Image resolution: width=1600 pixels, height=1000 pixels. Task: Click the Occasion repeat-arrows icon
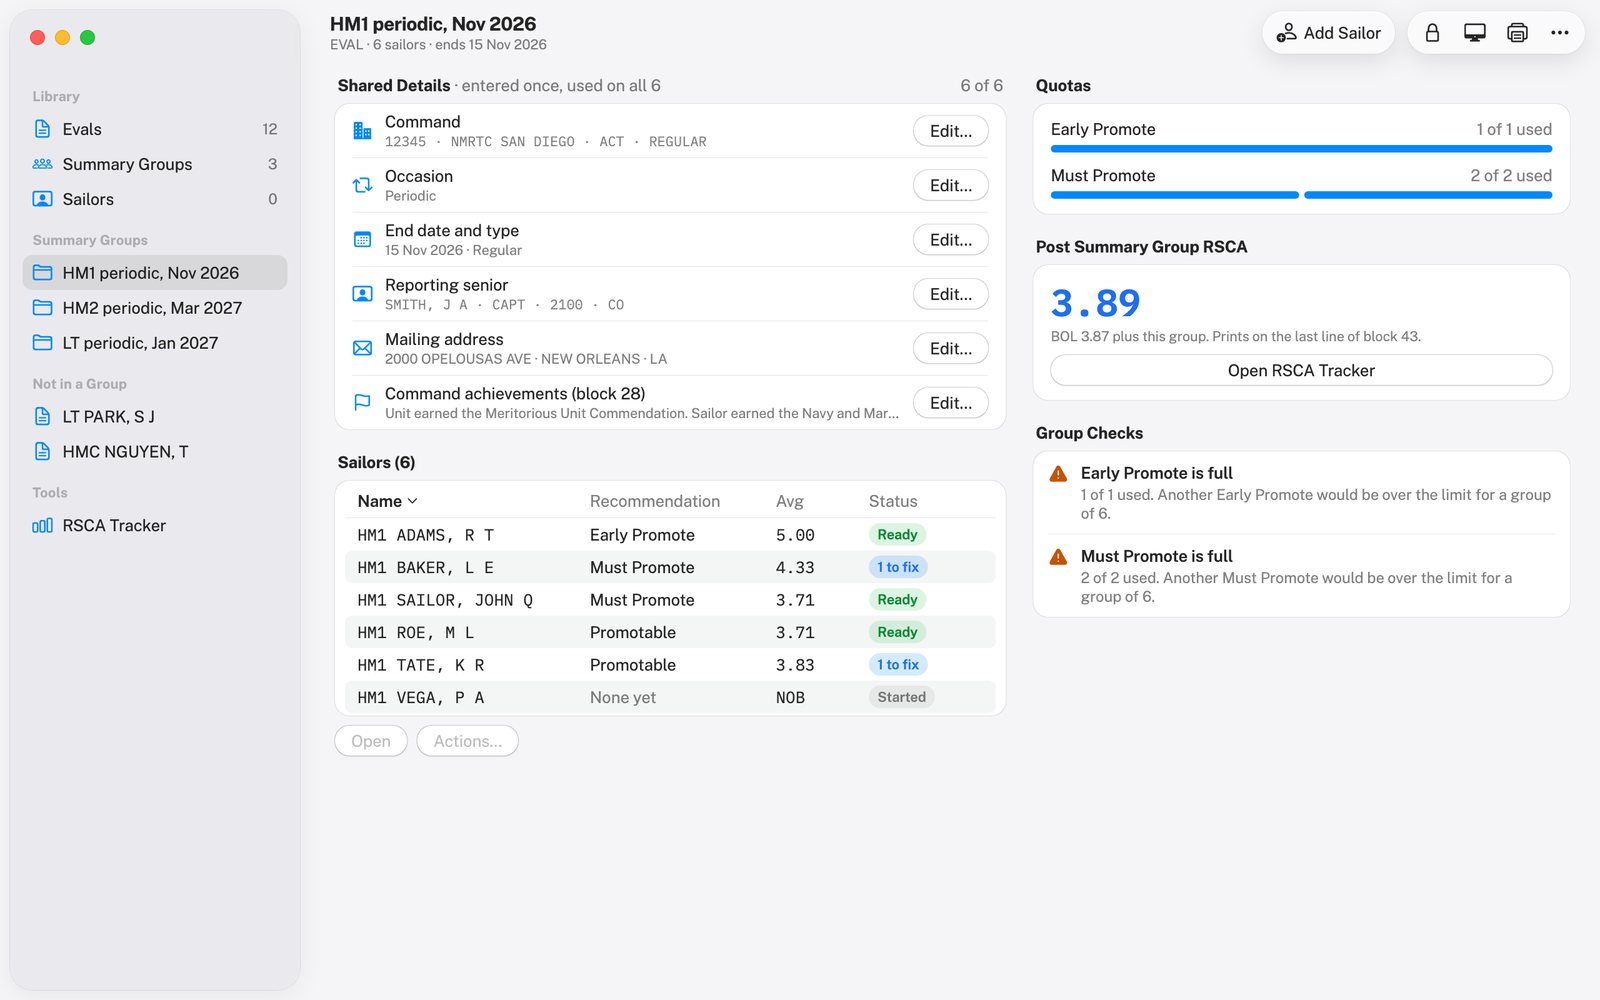point(362,185)
